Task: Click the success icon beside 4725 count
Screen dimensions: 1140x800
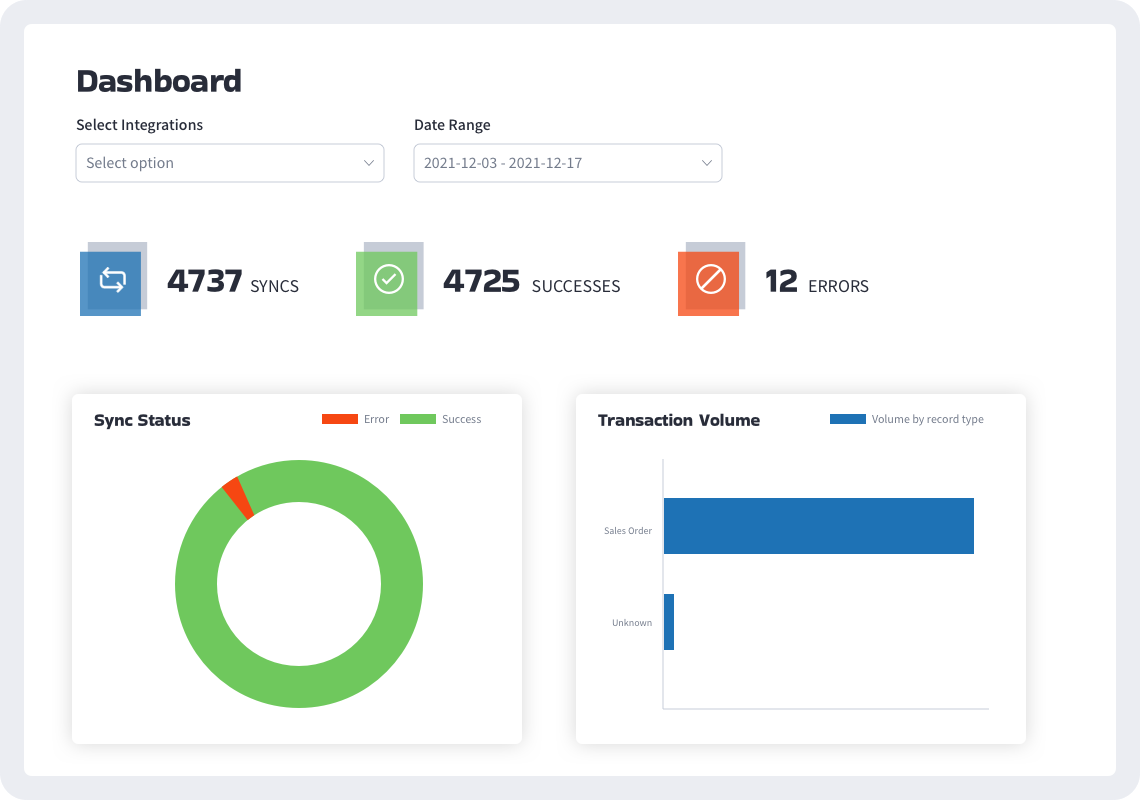Action: pos(391,281)
